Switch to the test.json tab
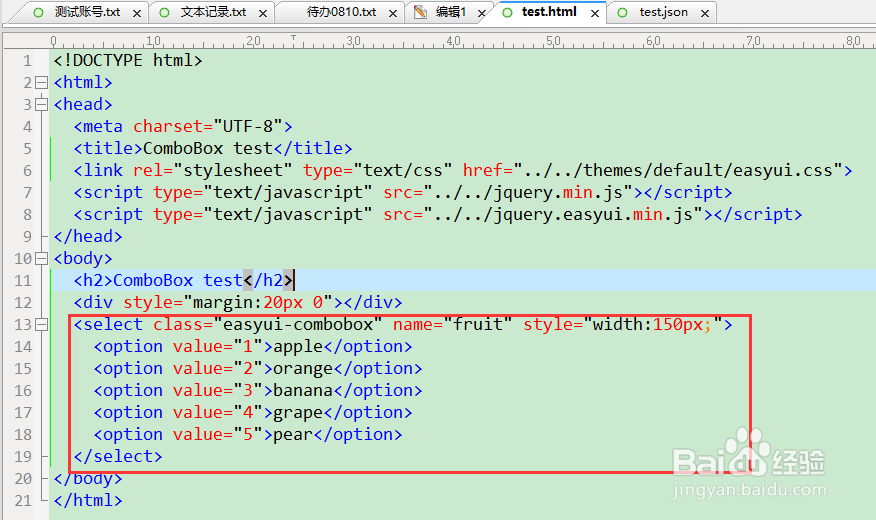The width and height of the screenshot is (876, 520). tap(664, 12)
